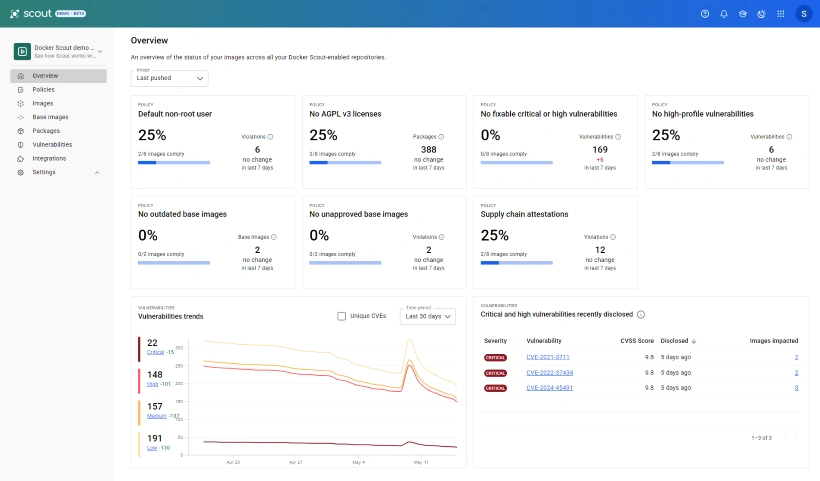Click the Vulnerabilities shield icon in sidebar

(x=21, y=145)
